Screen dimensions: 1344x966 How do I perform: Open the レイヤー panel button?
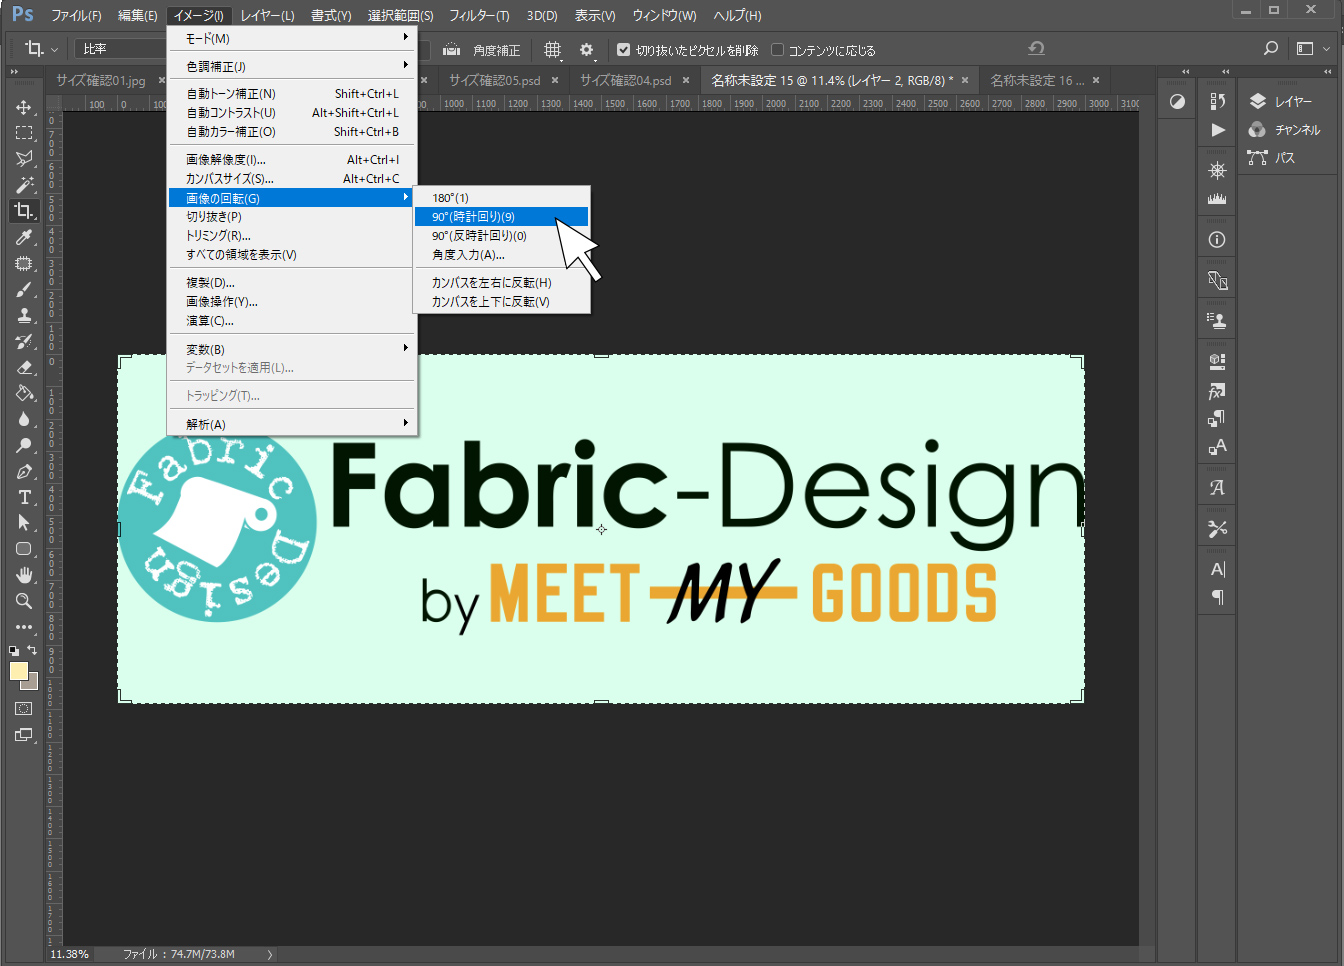coord(1284,102)
